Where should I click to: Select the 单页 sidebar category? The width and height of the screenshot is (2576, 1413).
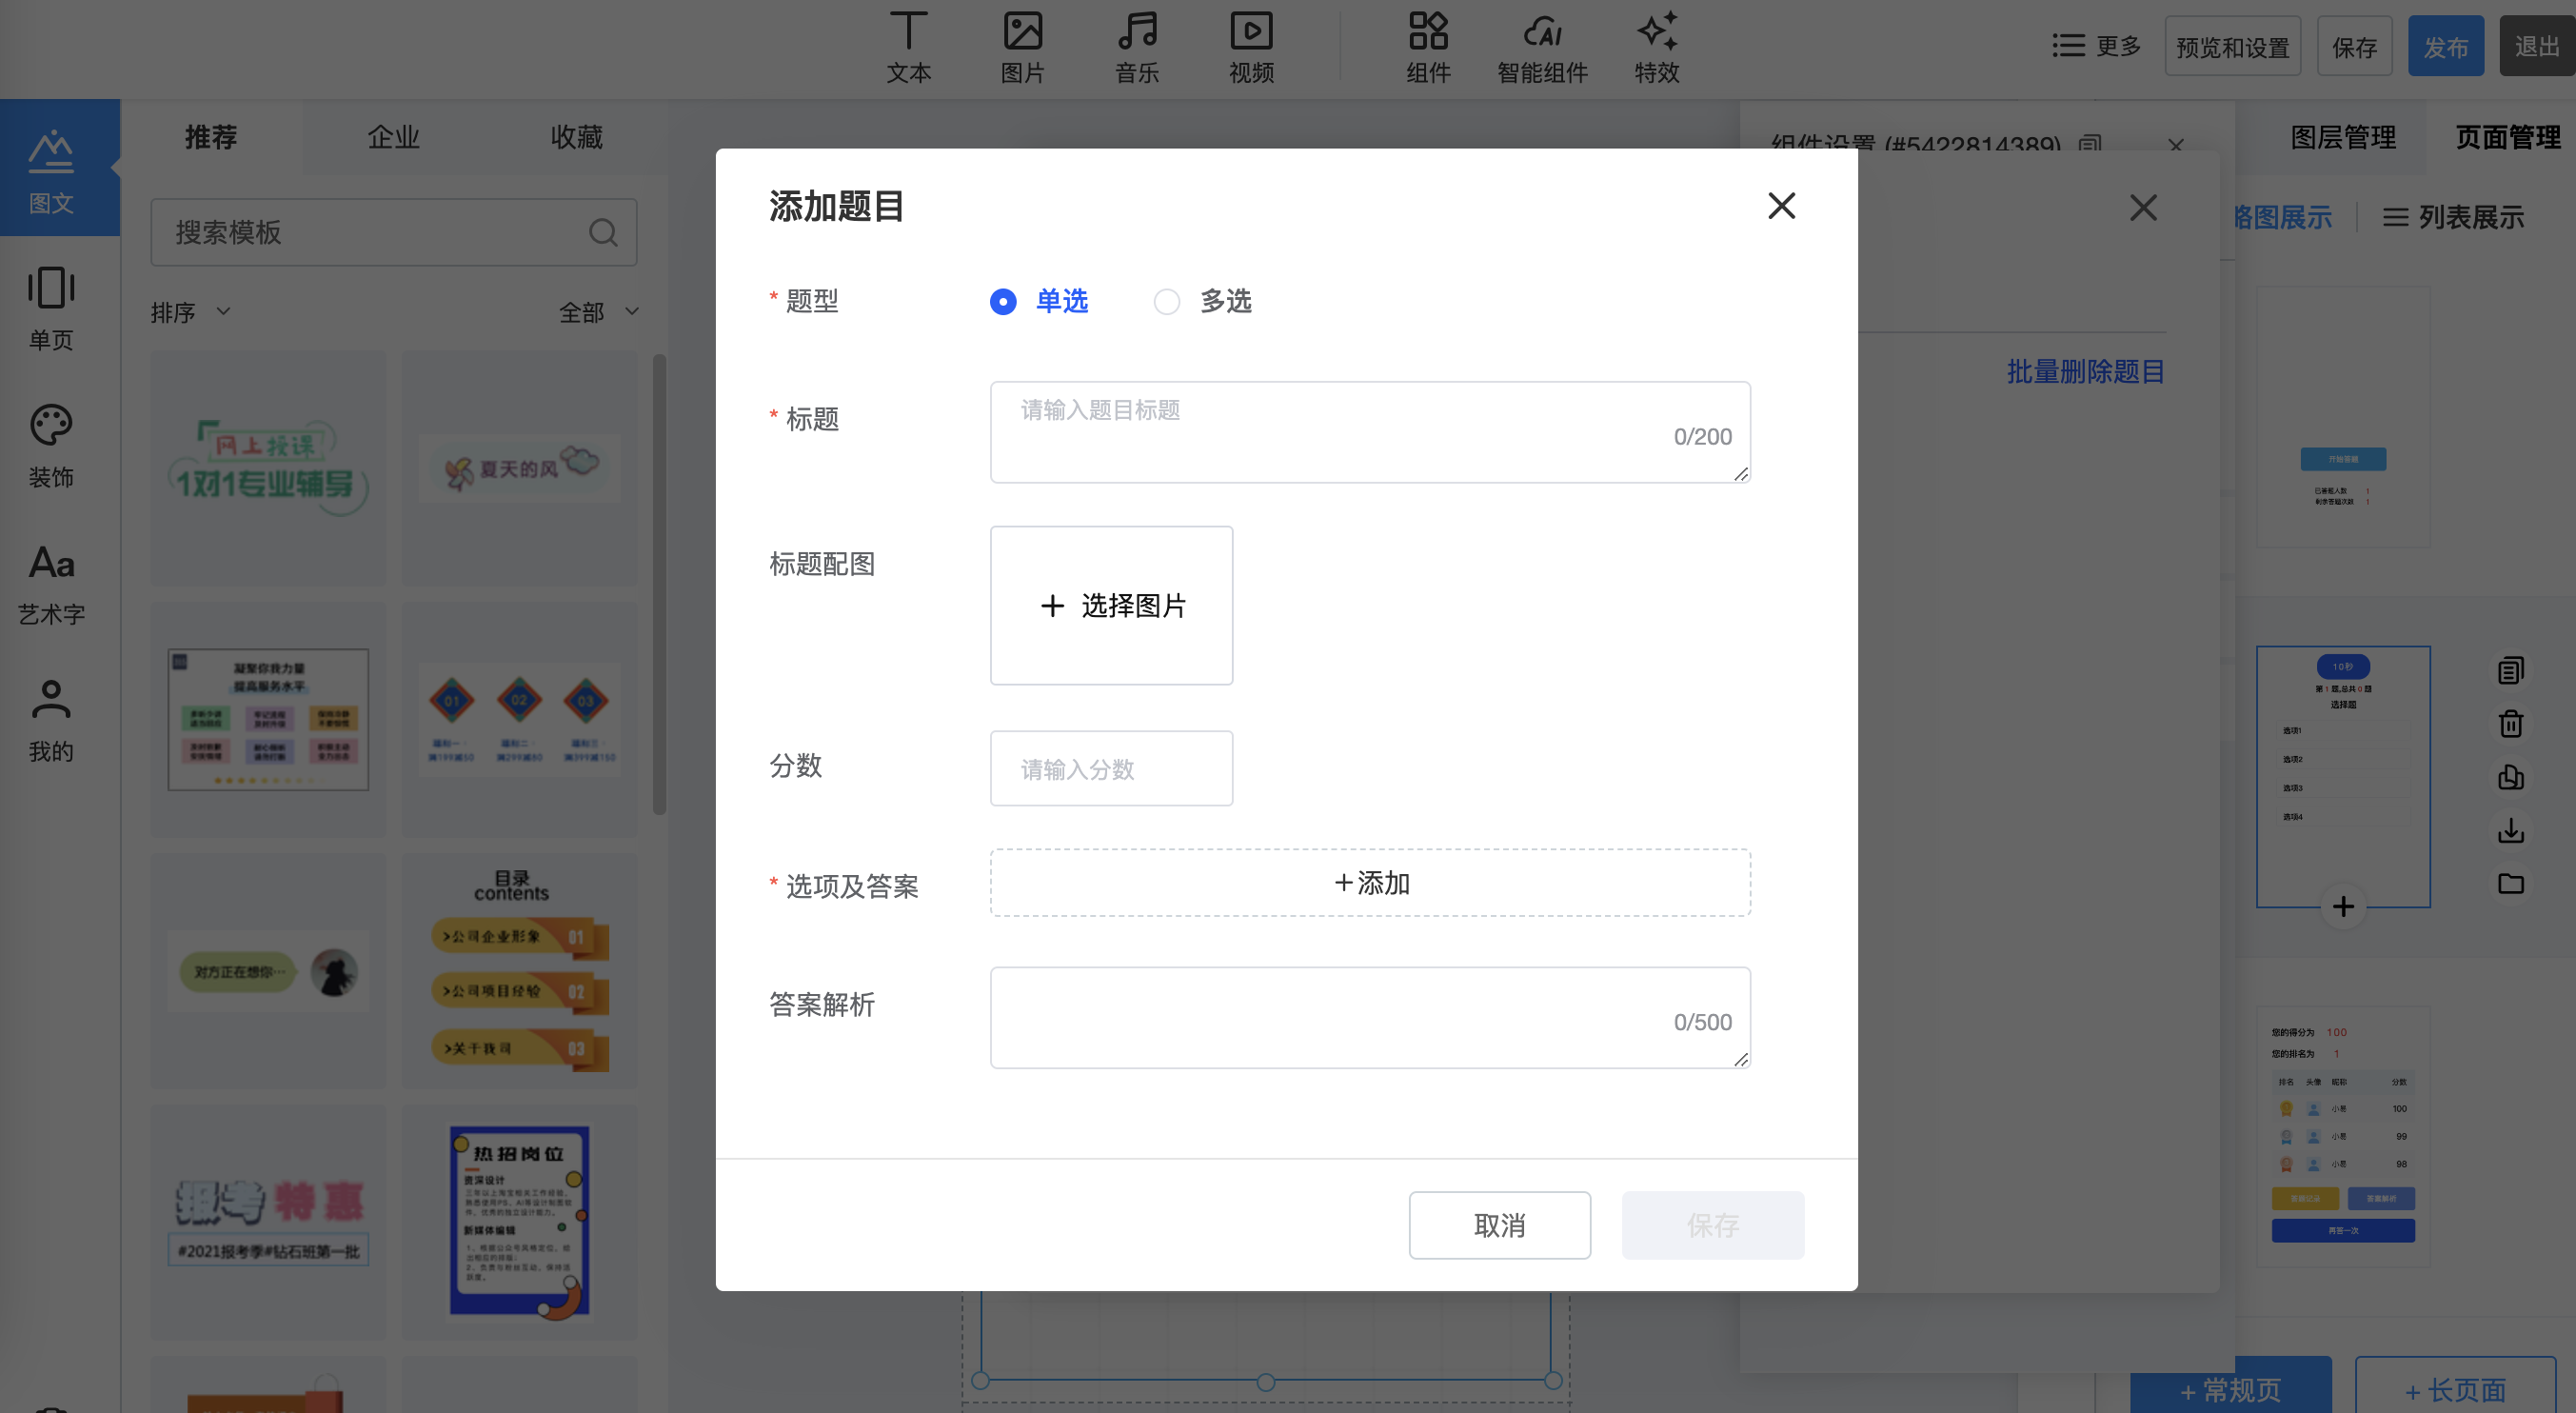click(51, 308)
